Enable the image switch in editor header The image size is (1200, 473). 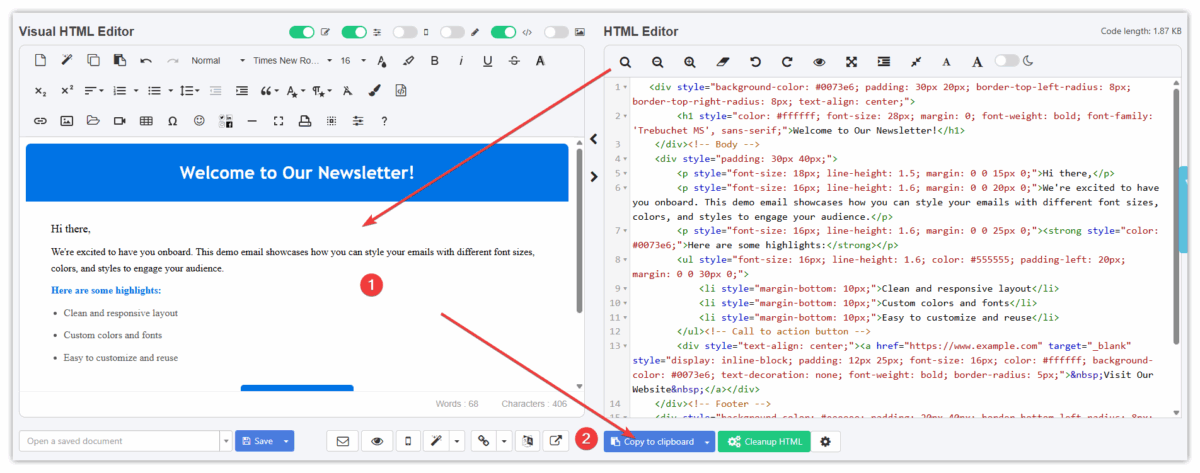(x=556, y=32)
